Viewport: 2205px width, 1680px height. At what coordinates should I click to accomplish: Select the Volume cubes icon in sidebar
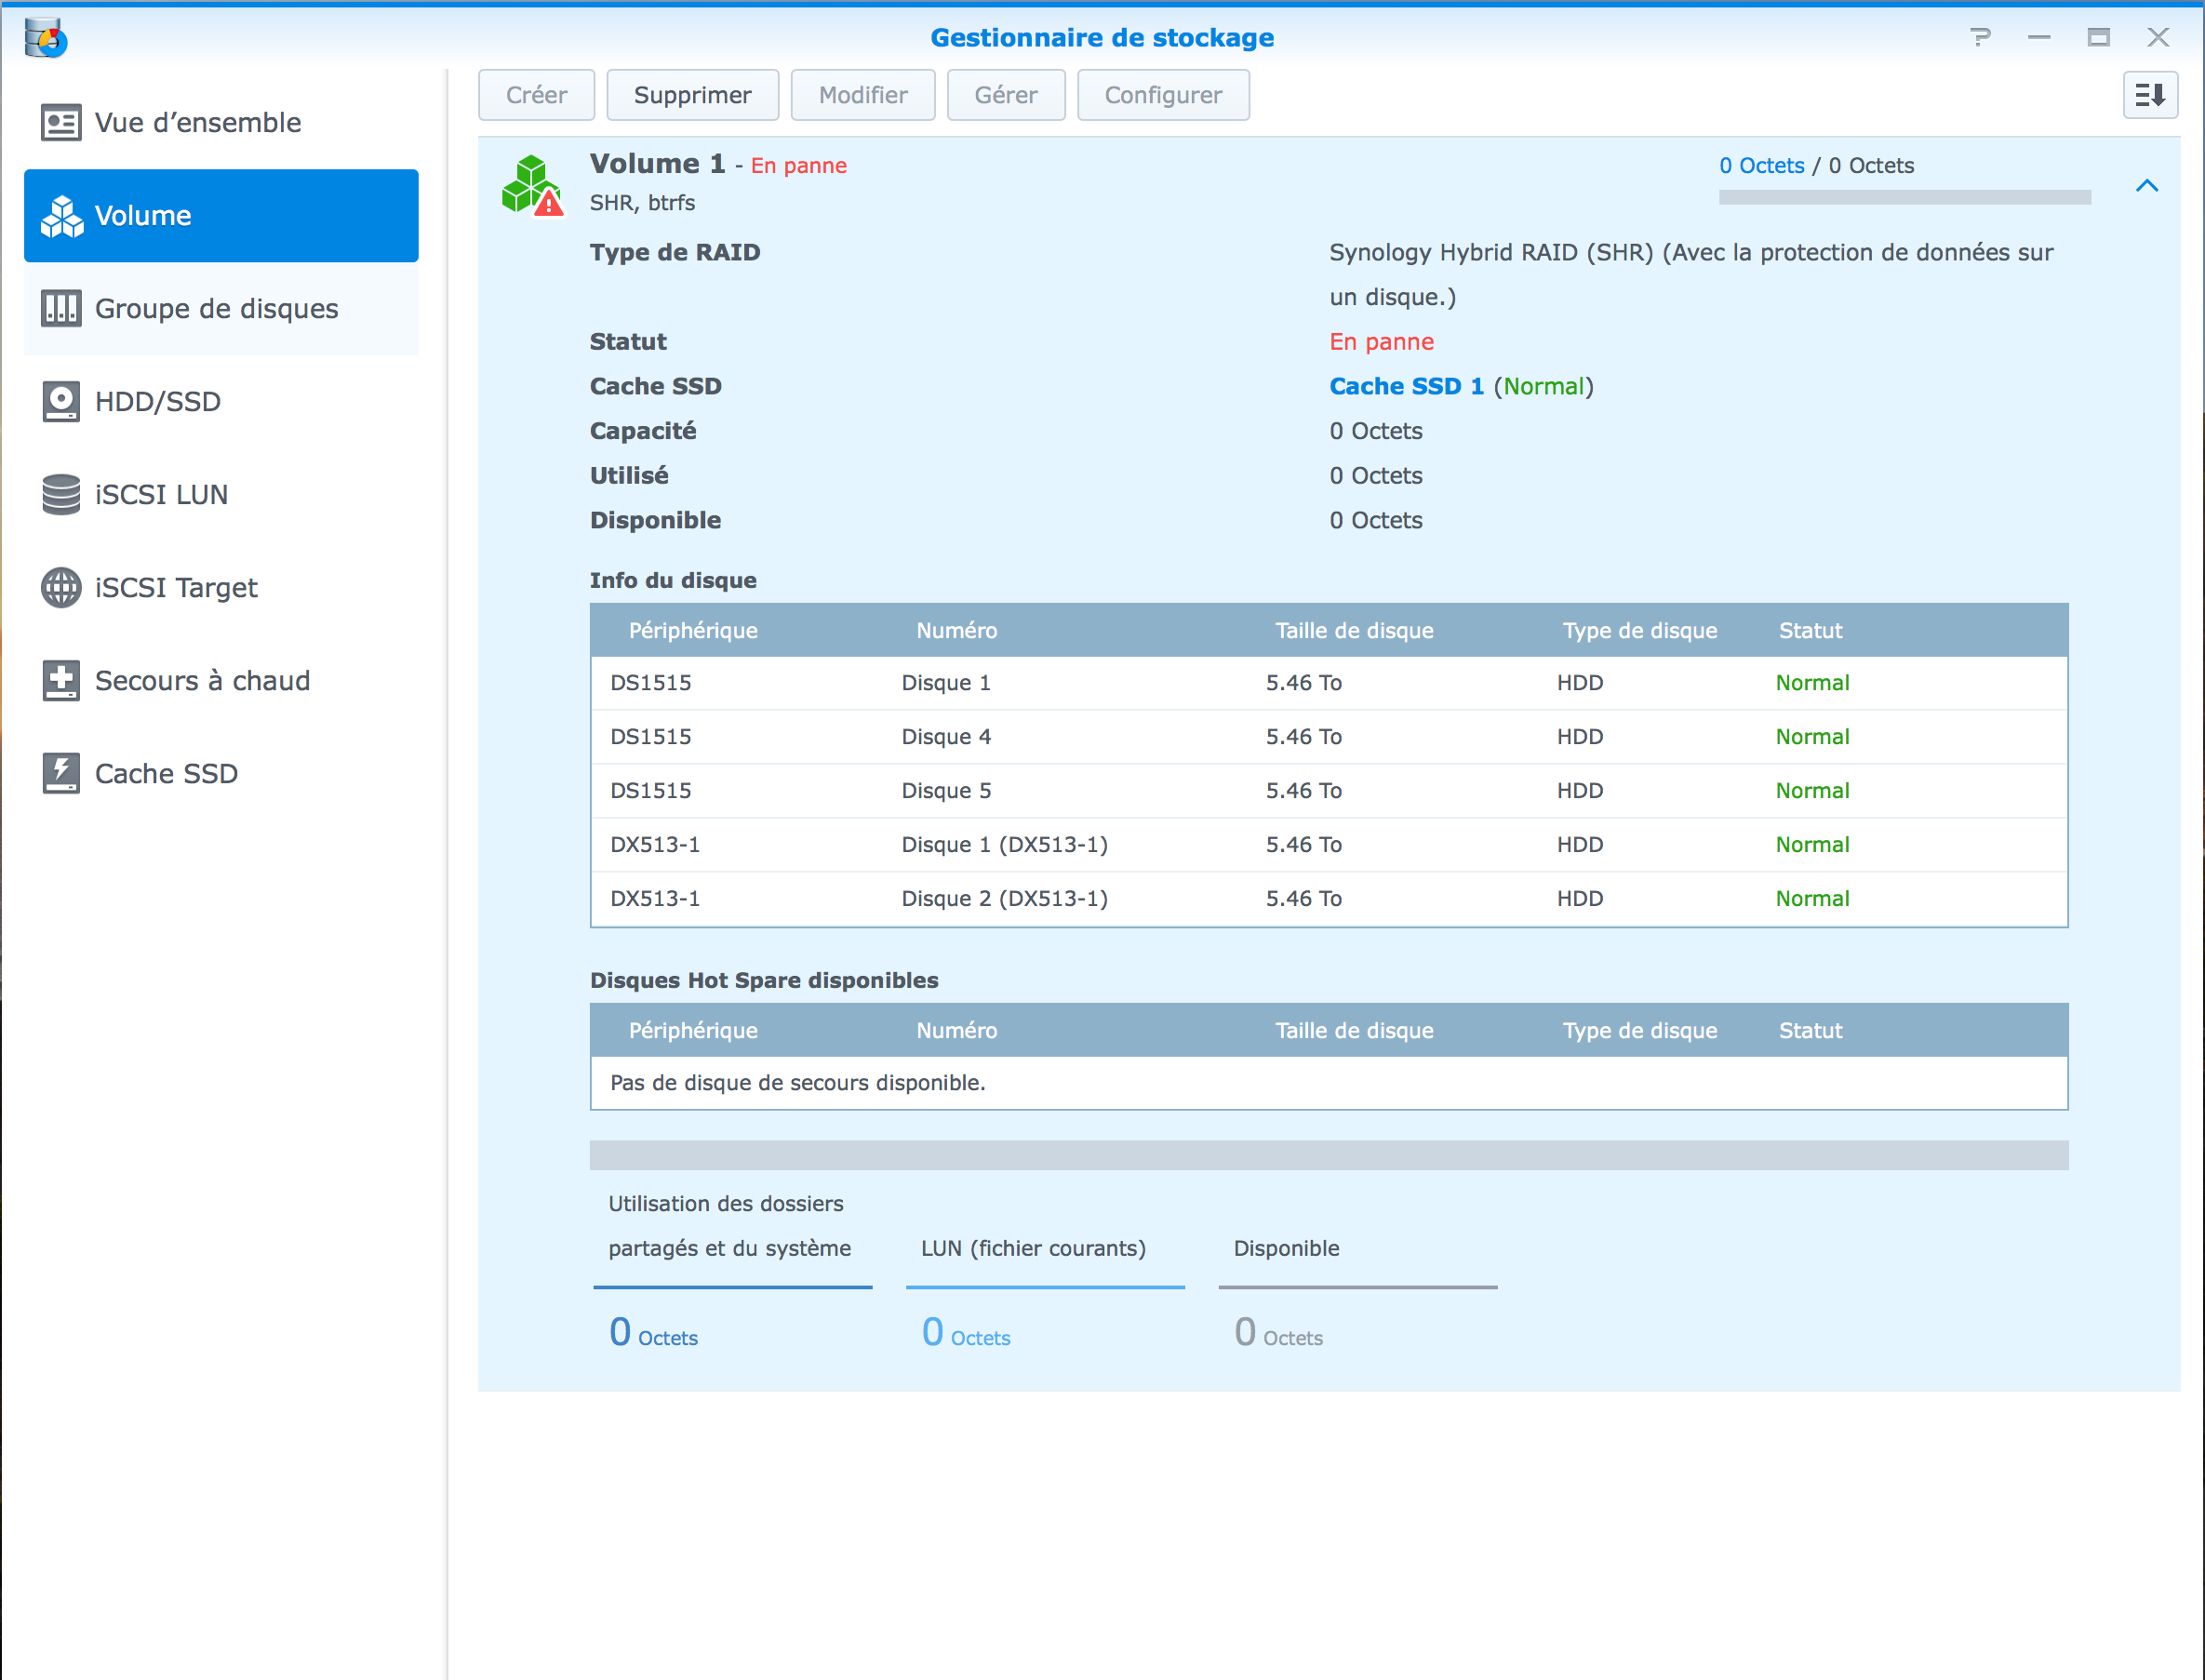pos(61,216)
